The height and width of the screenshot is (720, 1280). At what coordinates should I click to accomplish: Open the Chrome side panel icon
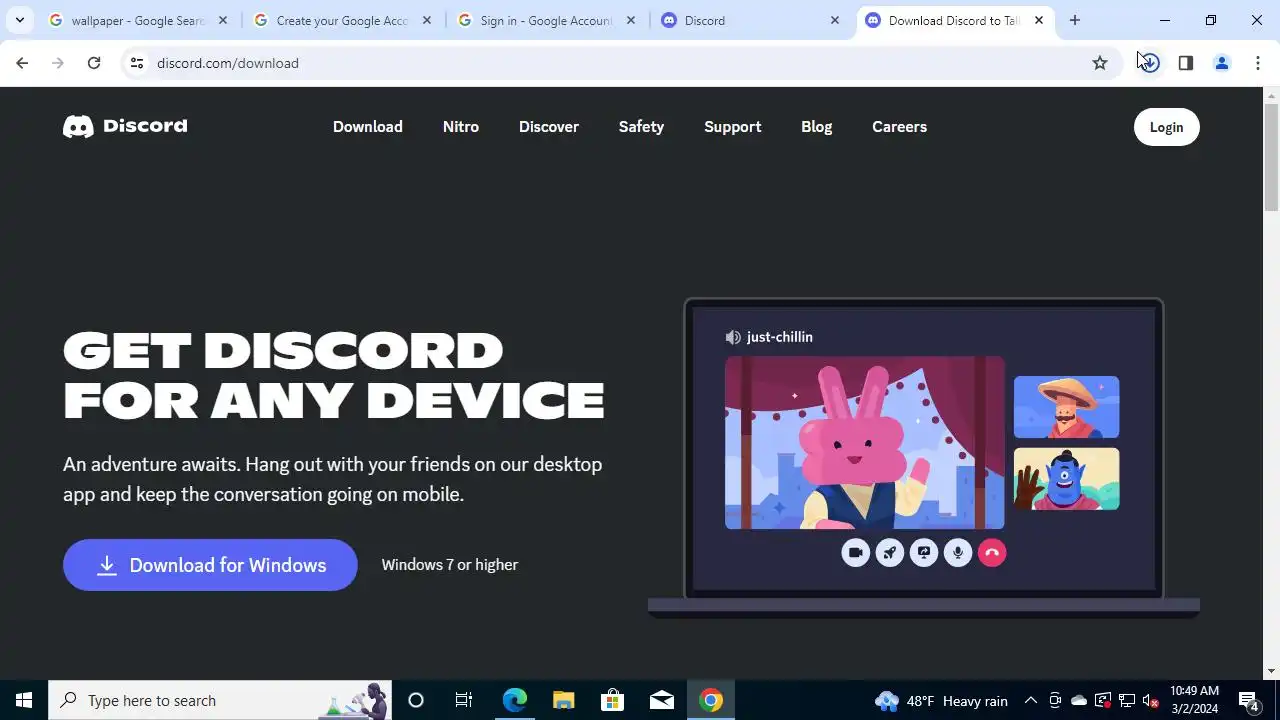click(1185, 63)
